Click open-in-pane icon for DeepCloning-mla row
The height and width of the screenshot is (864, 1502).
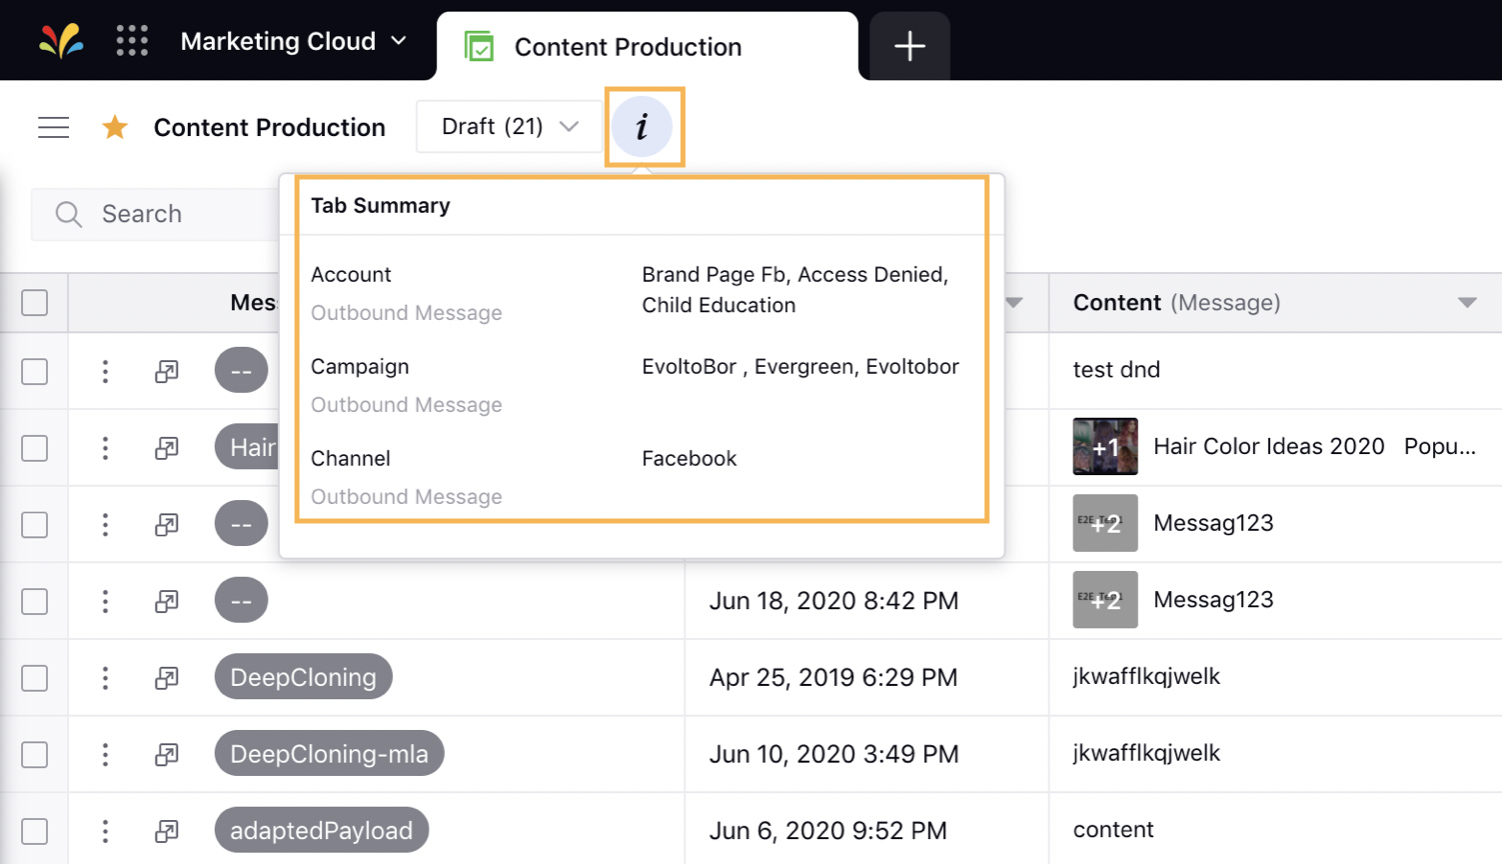coord(167,754)
